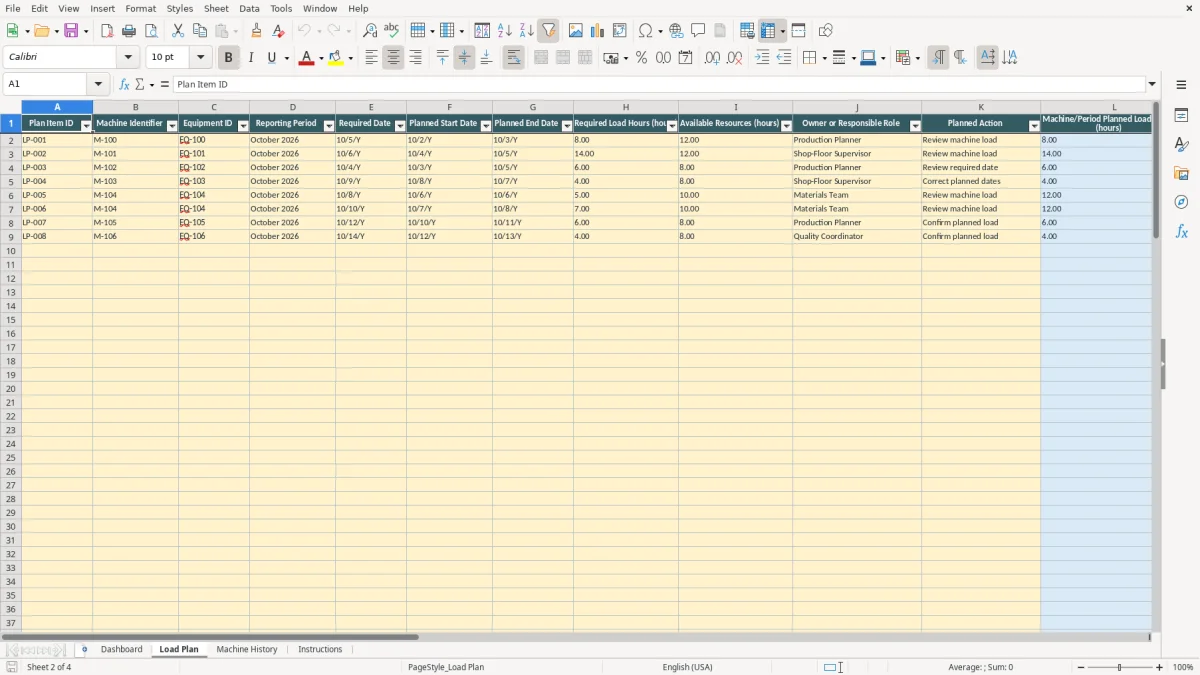Toggle Wrap Text
The image size is (1200, 675).
tap(513, 58)
